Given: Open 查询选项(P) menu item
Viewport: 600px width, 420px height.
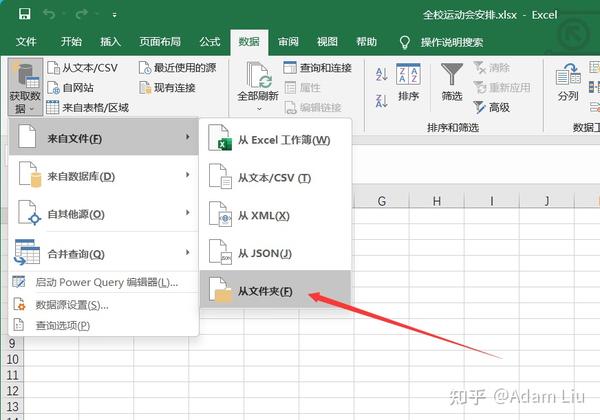Looking at the screenshot, I should click(103, 325).
